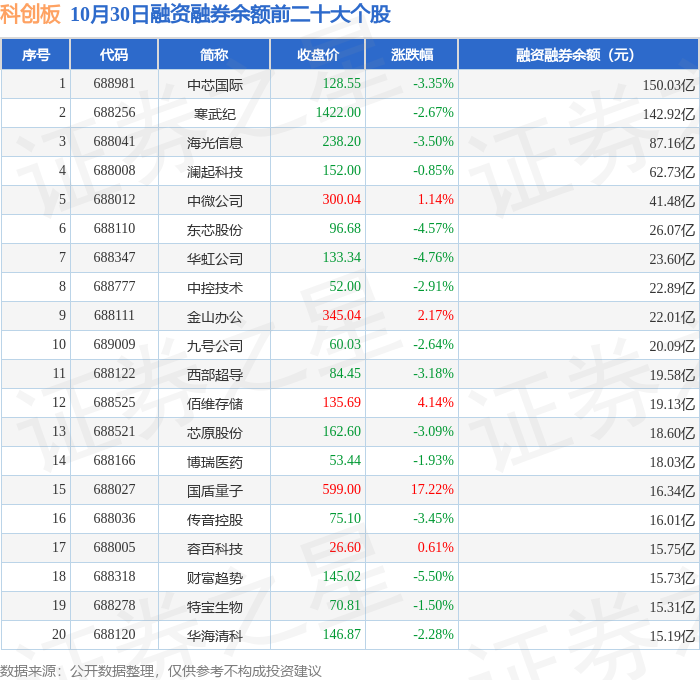Image resolution: width=700 pixels, height=680 pixels.
Task: Select the stock name 西部超导
Action: 215,375
